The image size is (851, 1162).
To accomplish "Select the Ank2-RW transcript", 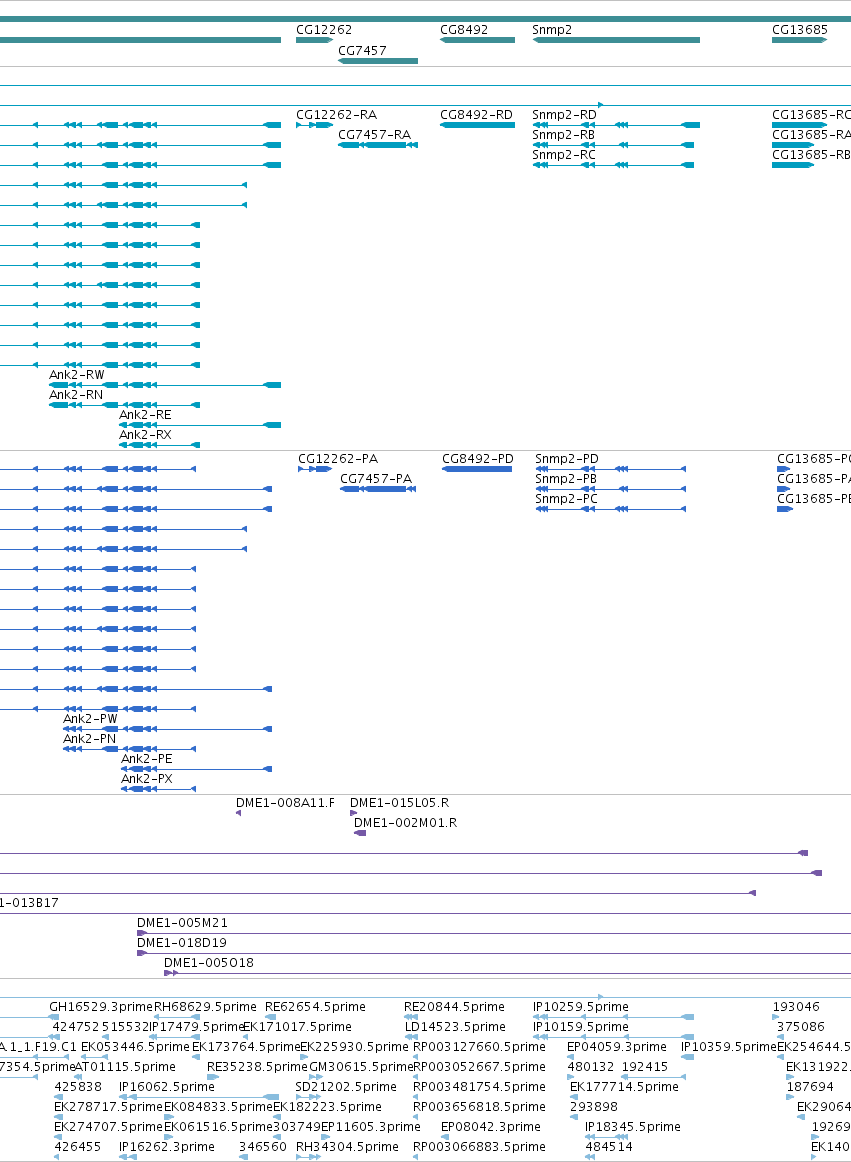I will [165, 385].
